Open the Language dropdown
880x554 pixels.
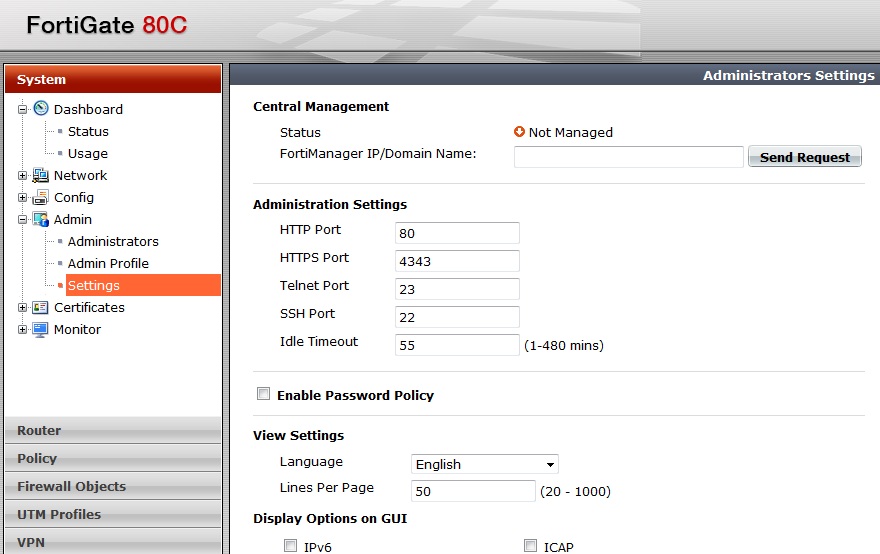click(485, 464)
